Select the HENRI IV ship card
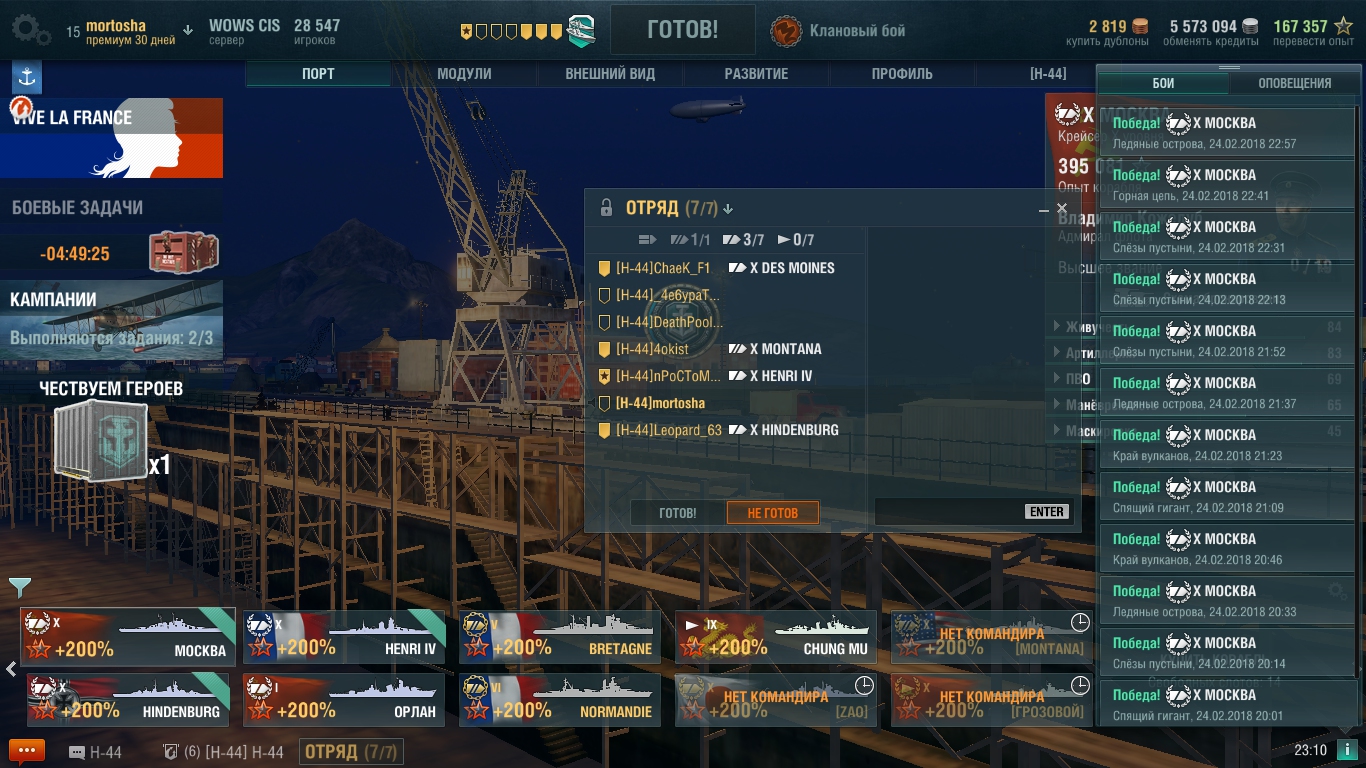This screenshot has width=1366, height=768. 345,637
